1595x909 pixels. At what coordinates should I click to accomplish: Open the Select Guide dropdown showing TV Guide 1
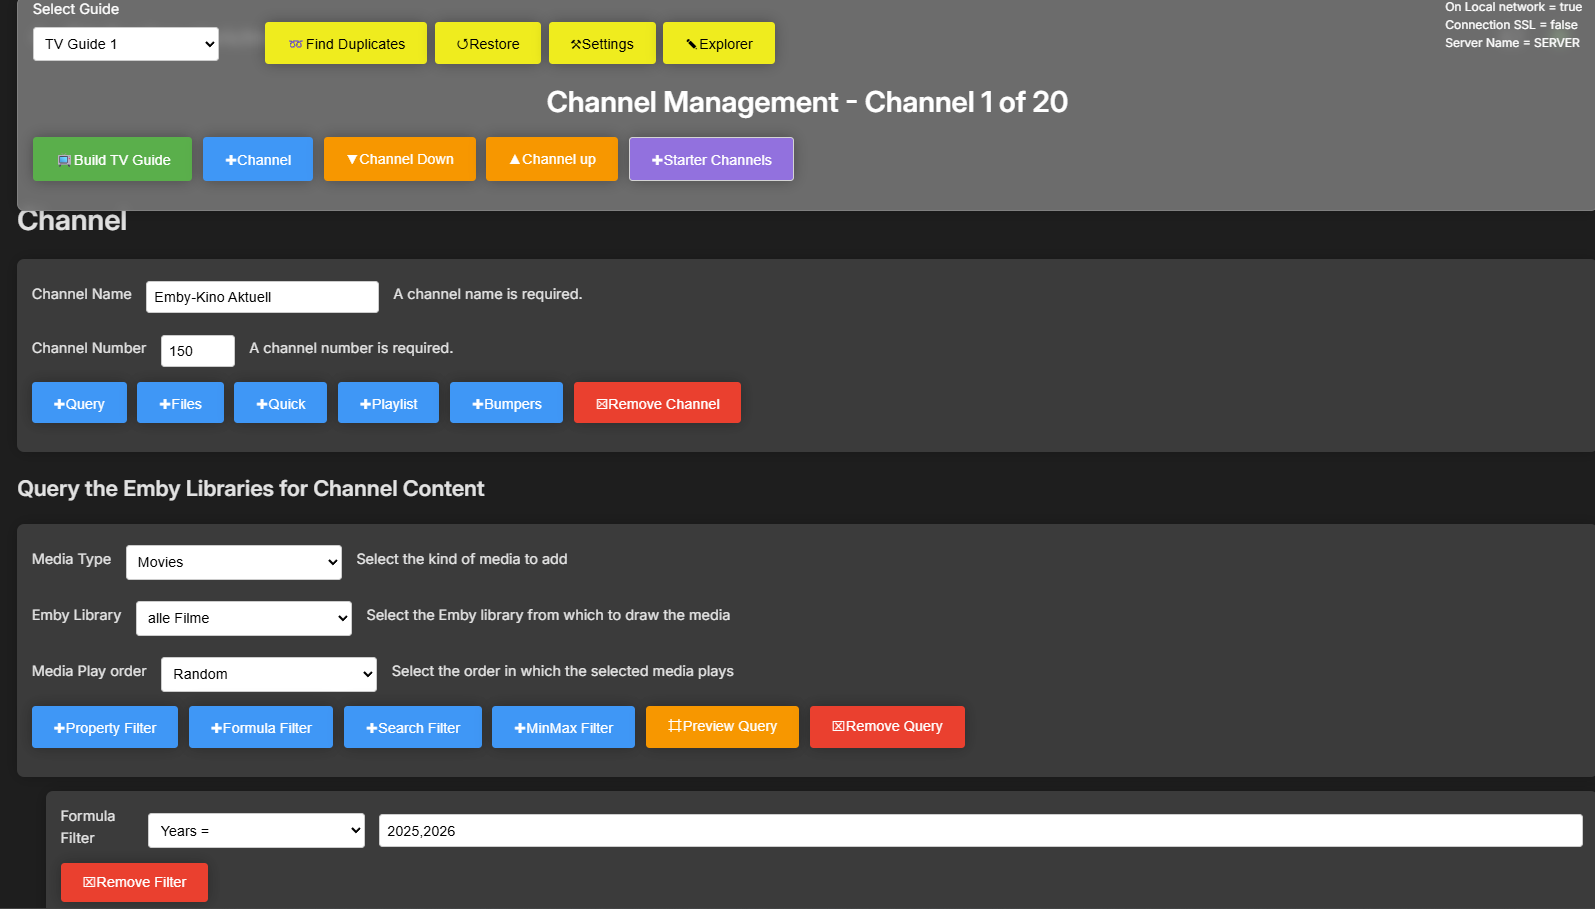click(x=126, y=44)
